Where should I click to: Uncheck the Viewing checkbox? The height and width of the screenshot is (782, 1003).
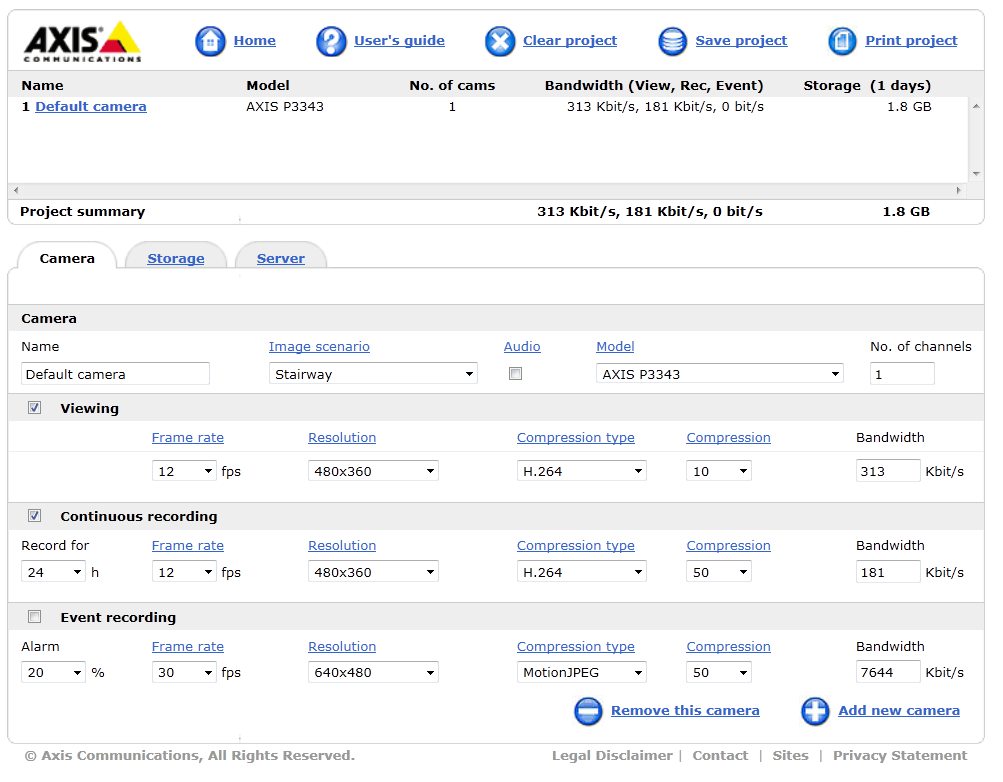click(35, 408)
